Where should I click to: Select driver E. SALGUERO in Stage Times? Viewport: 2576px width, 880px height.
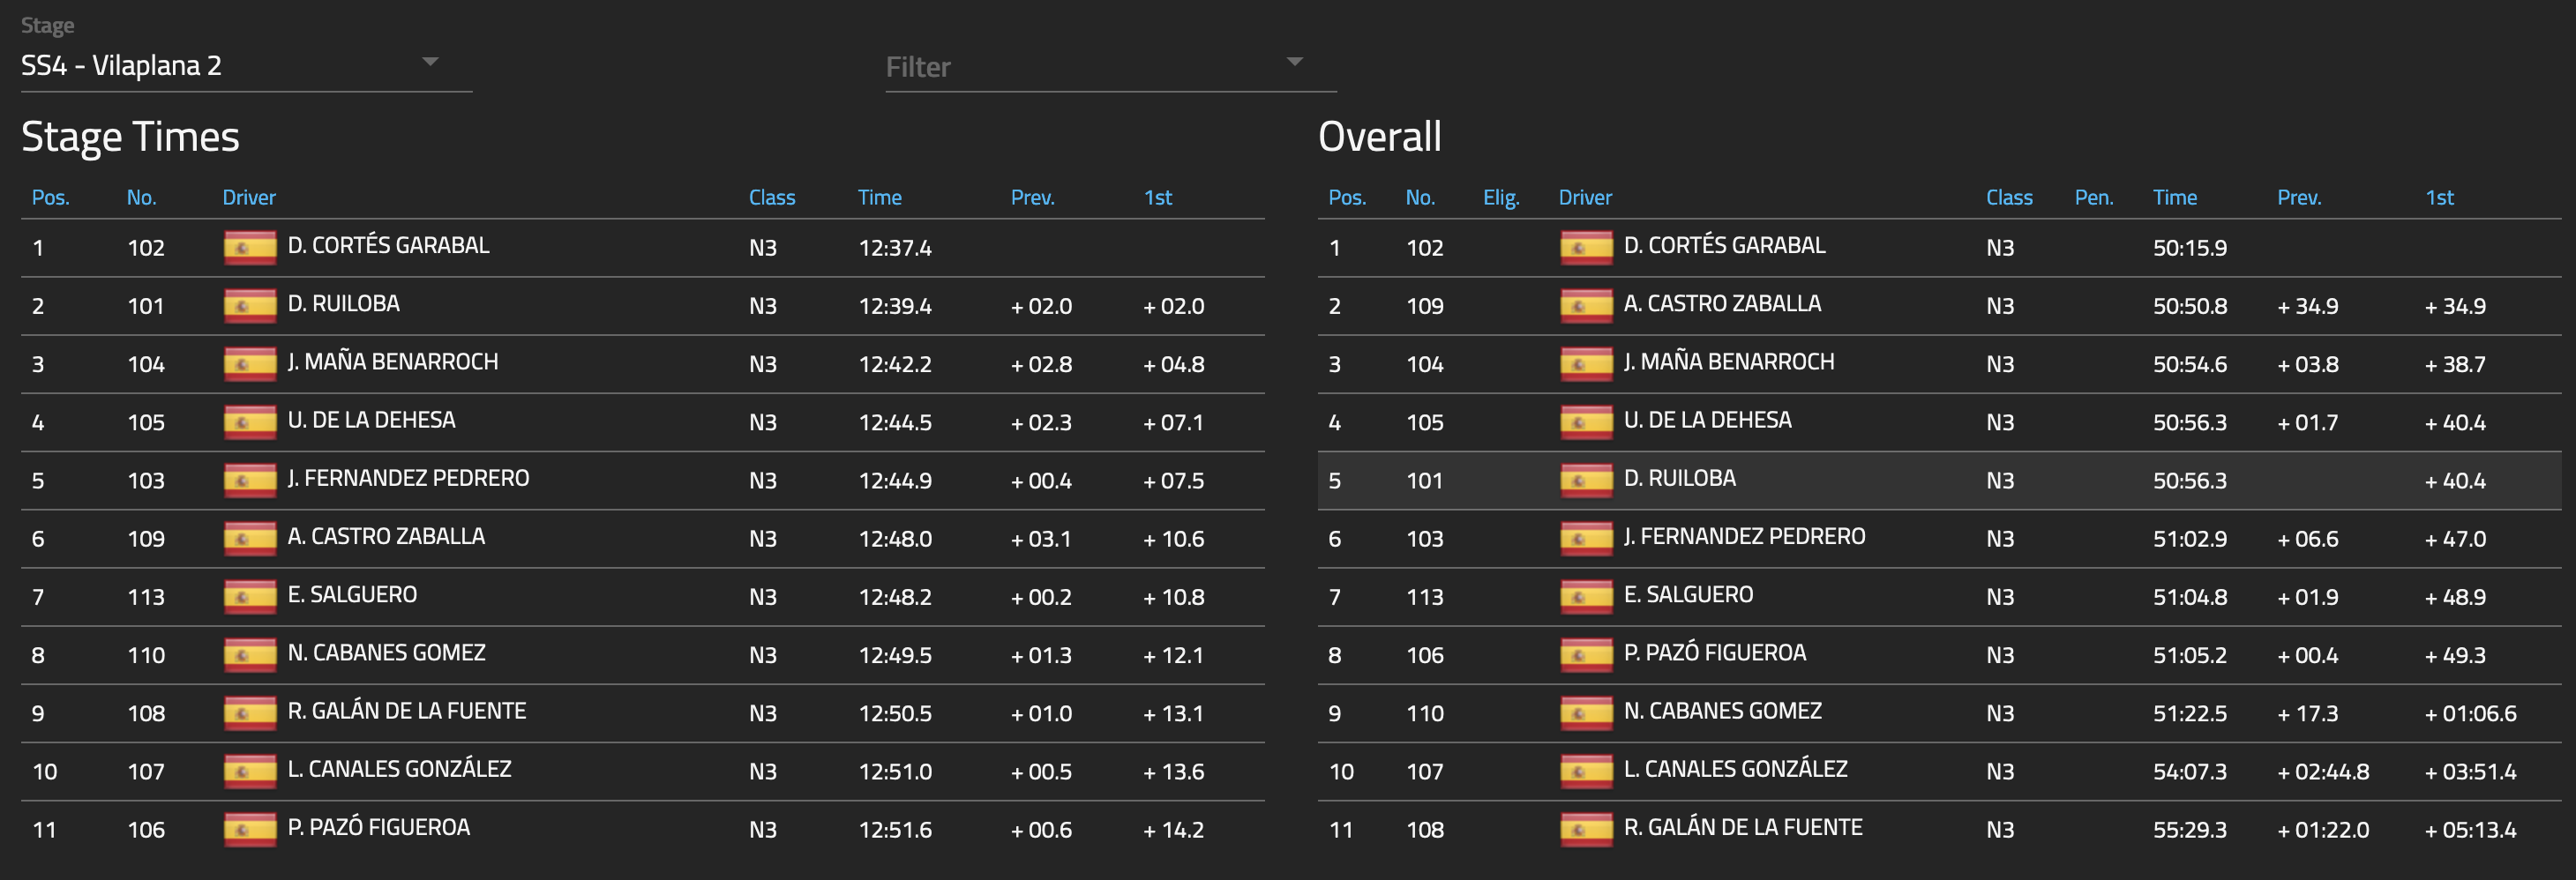(352, 594)
